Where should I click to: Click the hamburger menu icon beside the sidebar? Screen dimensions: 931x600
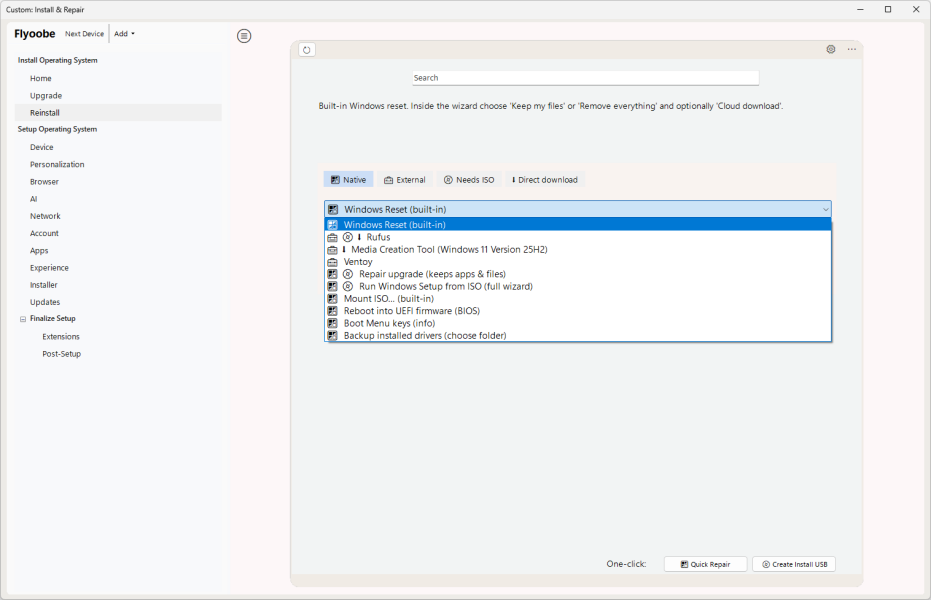pyautogui.click(x=244, y=36)
